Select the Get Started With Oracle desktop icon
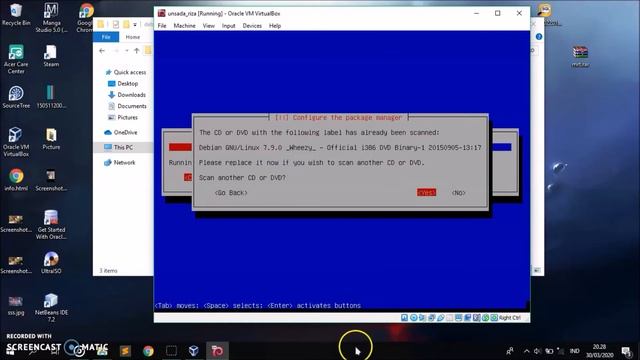Viewport: 640px width, 360px height. 51,225
